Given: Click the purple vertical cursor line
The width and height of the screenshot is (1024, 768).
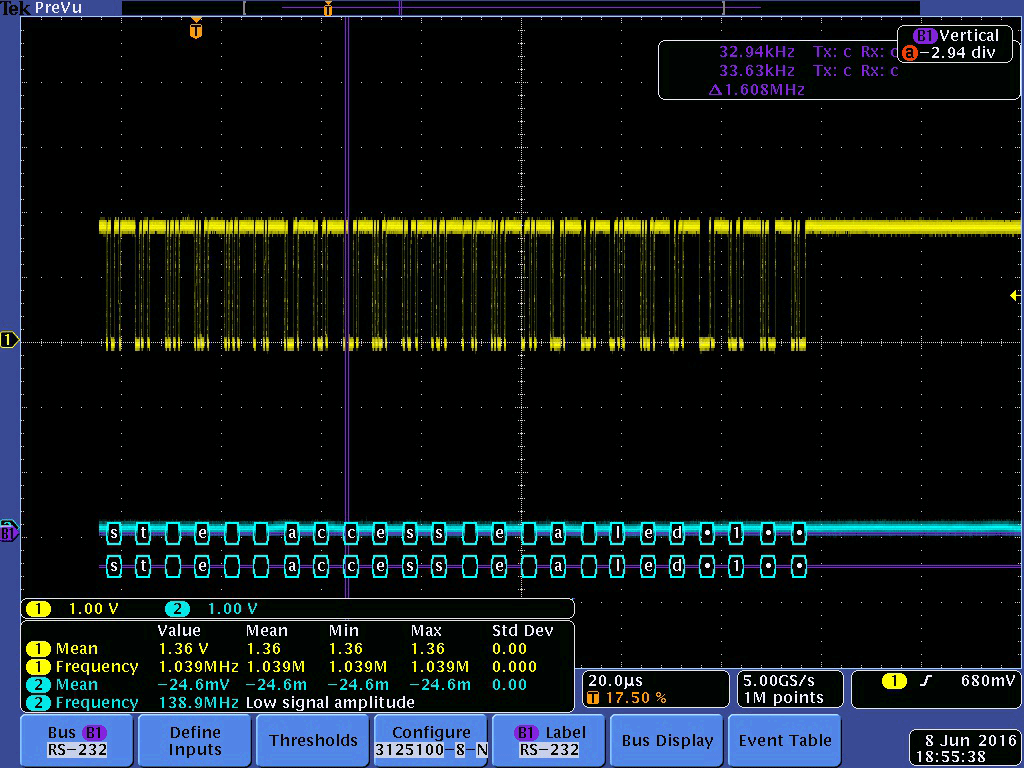Looking at the screenshot, I should coord(347,307).
